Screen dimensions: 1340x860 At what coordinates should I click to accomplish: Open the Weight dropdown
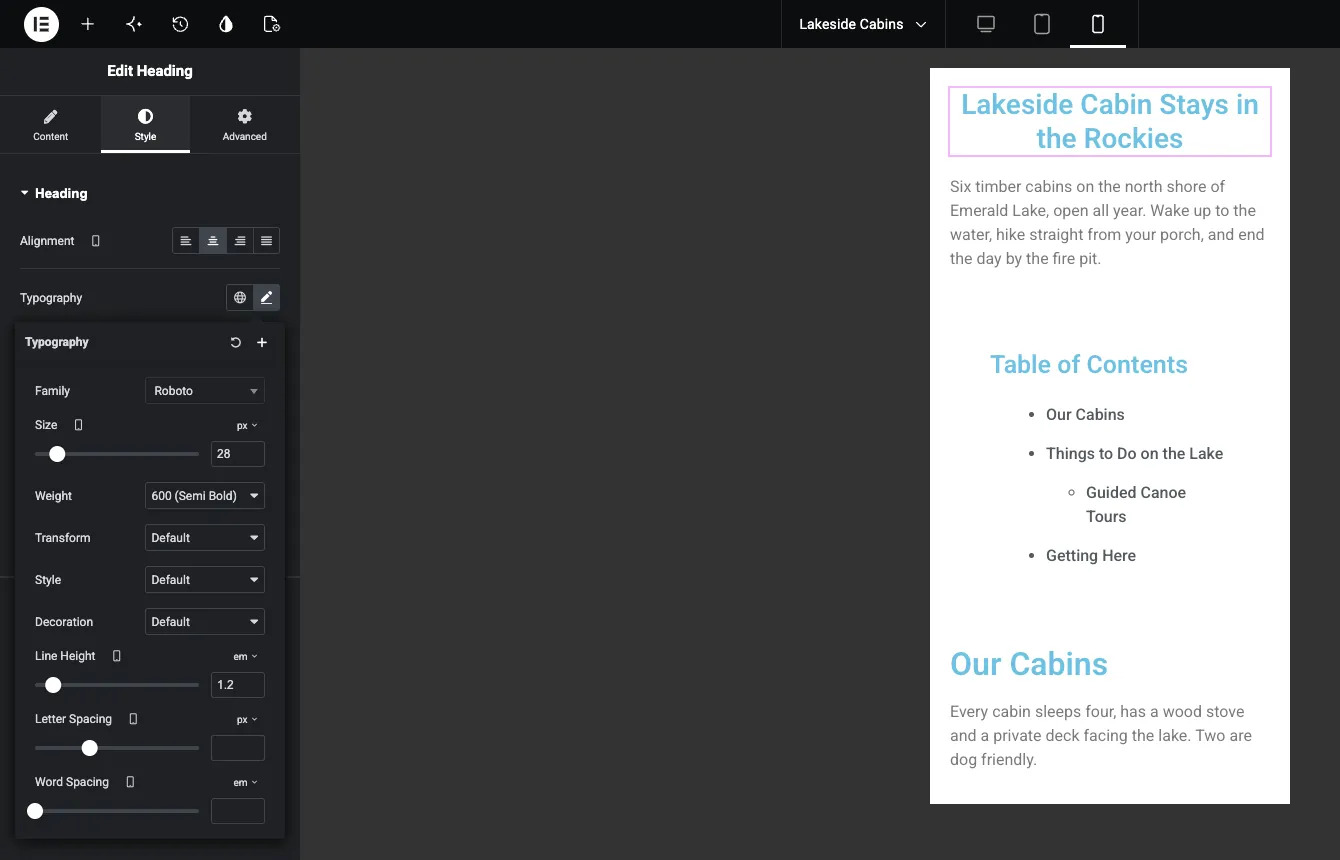point(205,496)
